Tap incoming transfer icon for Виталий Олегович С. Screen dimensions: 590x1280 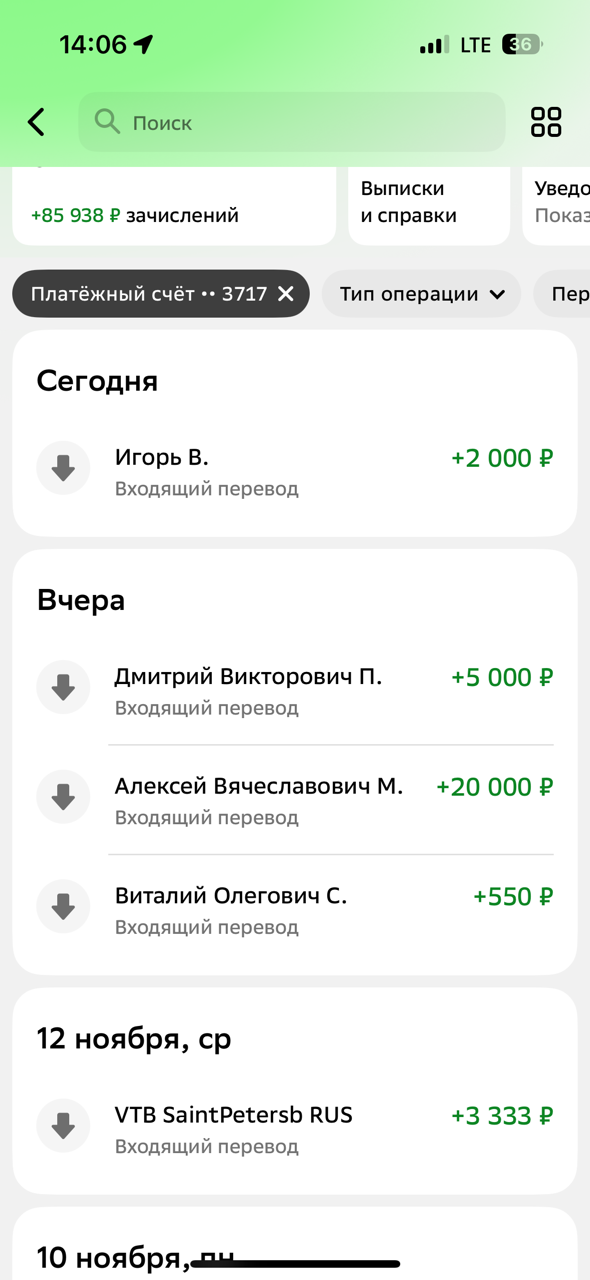click(63, 906)
